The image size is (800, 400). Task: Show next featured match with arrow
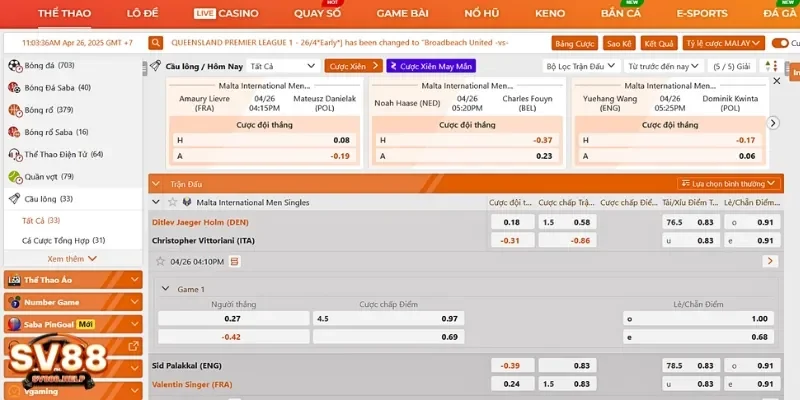pyautogui.click(x=772, y=122)
